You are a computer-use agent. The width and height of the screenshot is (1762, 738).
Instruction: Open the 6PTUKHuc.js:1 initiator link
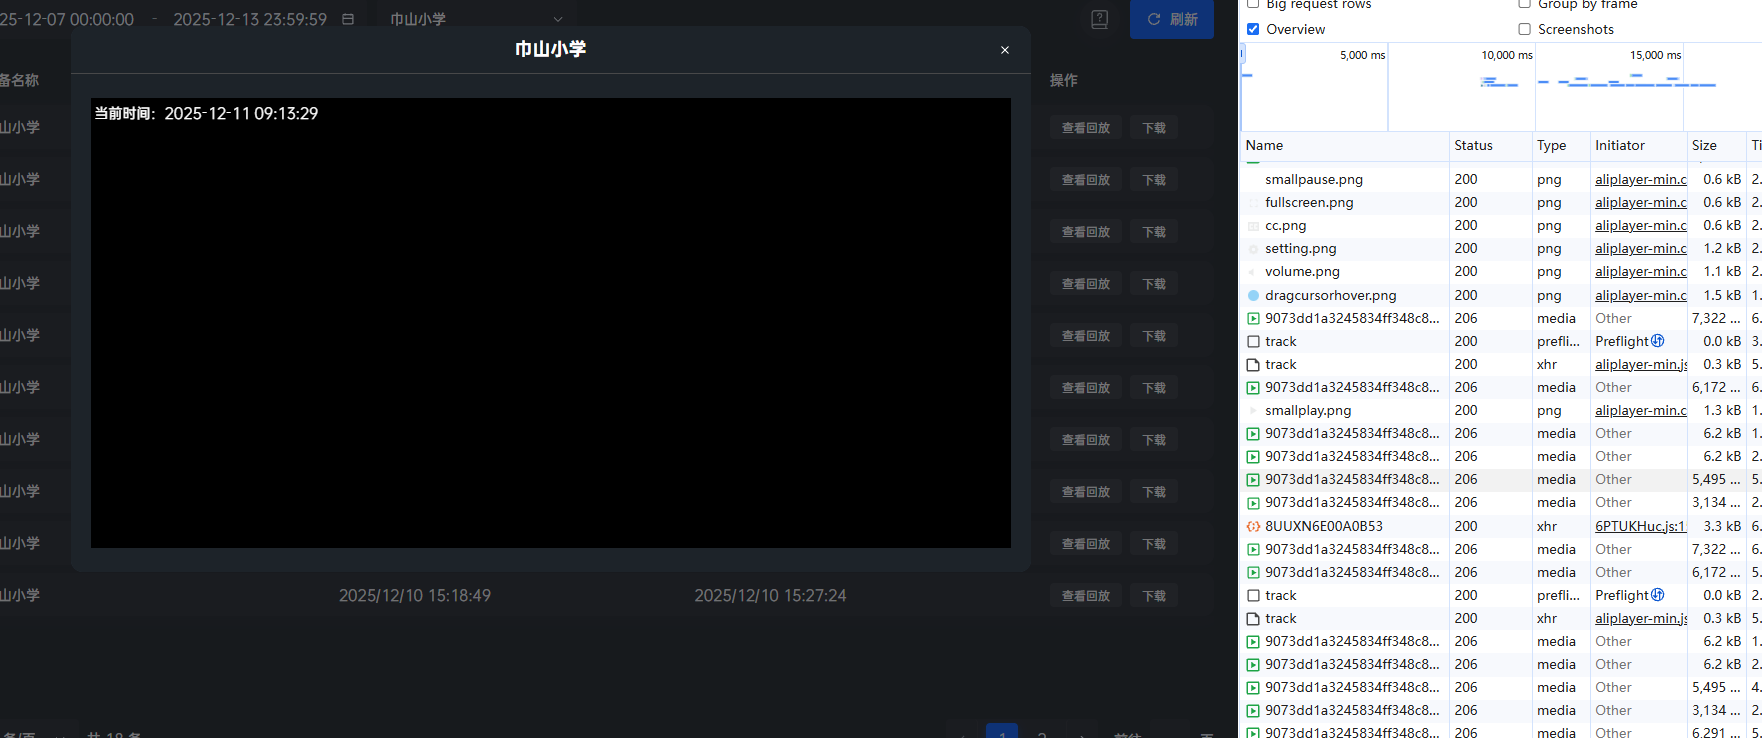coord(1640,527)
